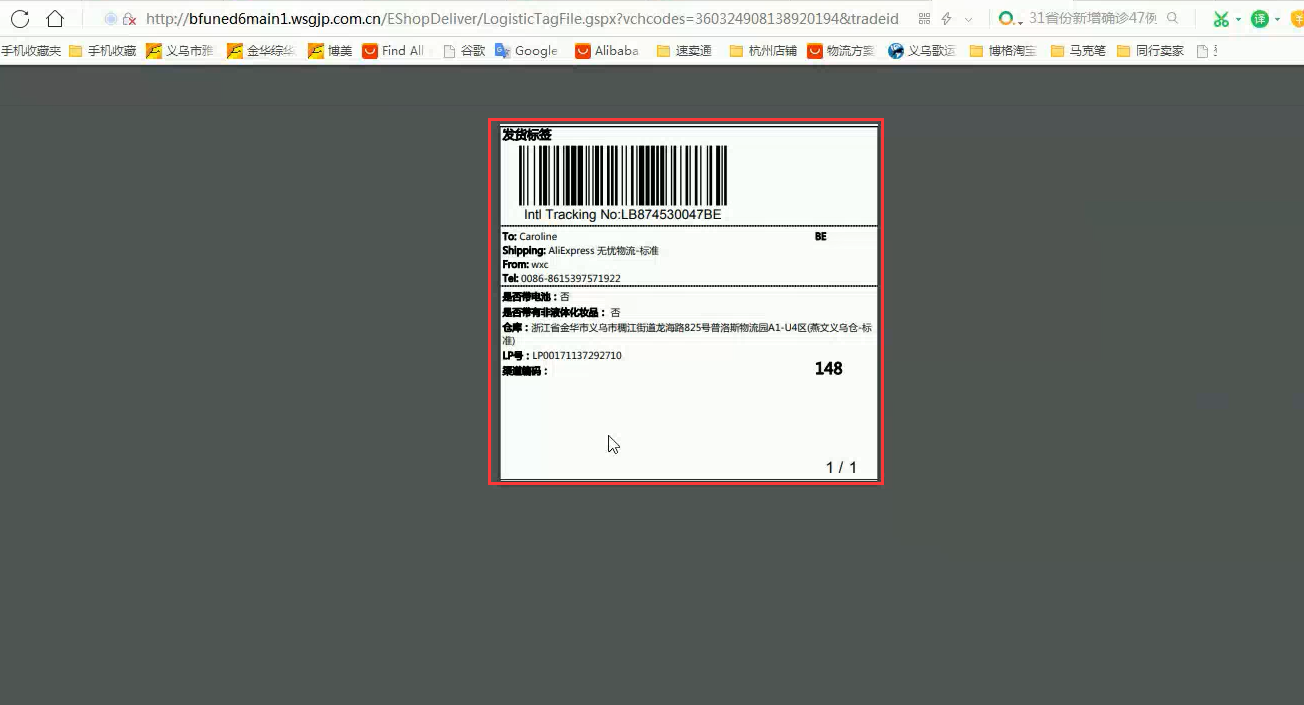The image size is (1304, 705).
Task: Open the QR code grid icon
Action: click(x=923, y=19)
